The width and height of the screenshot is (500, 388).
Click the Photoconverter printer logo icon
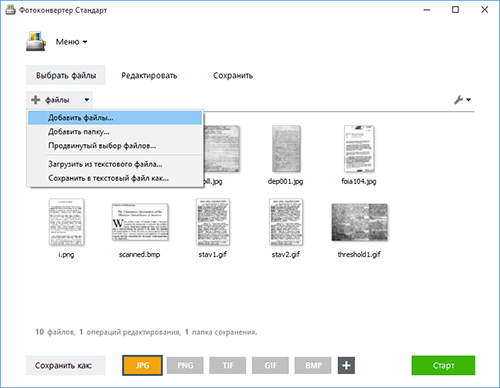click(x=36, y=41)
